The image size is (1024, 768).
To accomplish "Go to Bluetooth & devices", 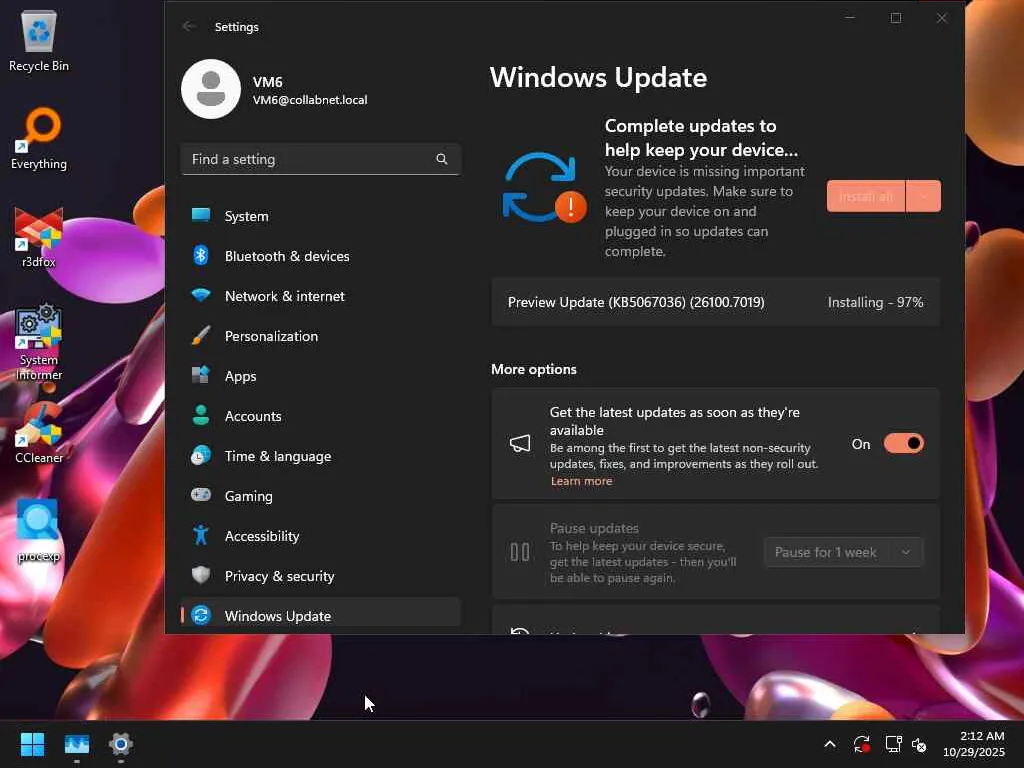I will (321, 256).
